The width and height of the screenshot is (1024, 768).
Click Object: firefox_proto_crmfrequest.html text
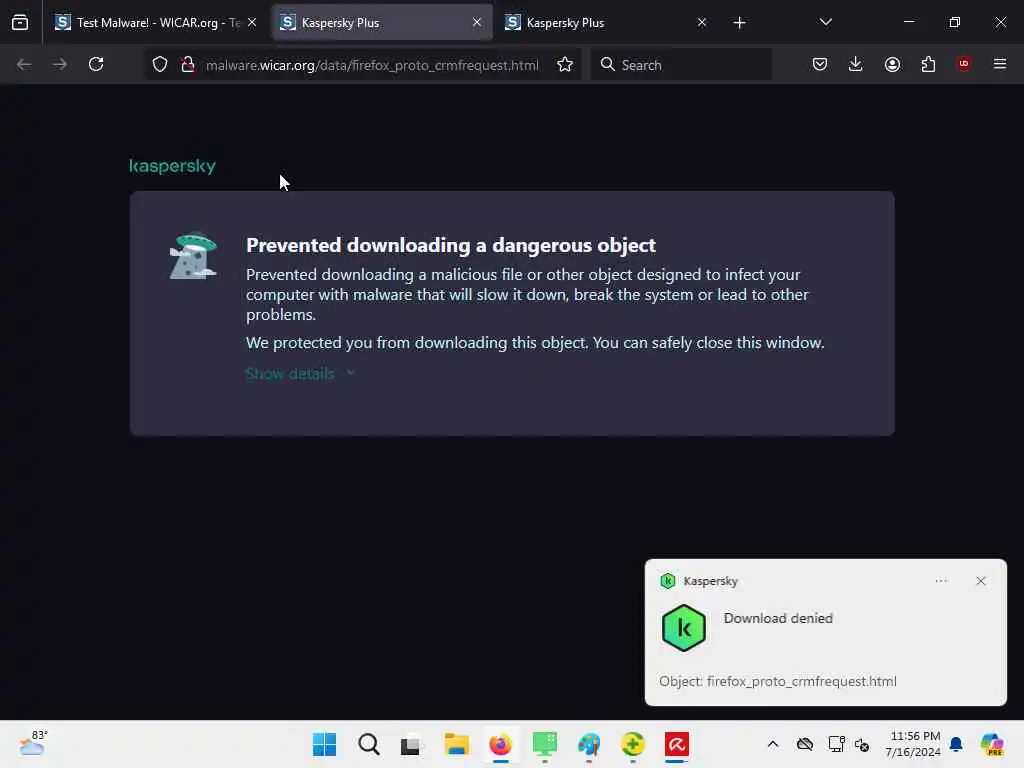777,681
